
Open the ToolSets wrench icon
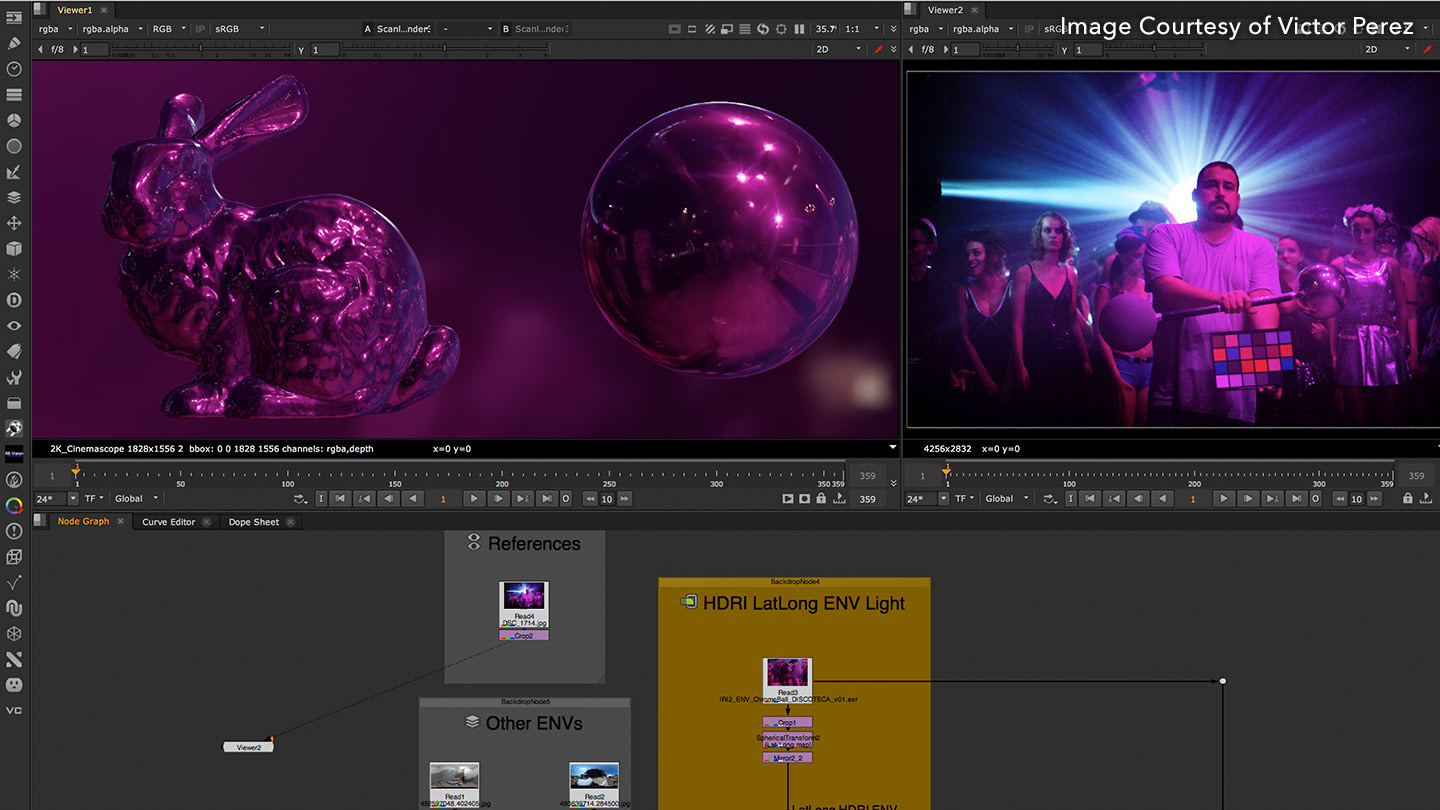(14, 377)
